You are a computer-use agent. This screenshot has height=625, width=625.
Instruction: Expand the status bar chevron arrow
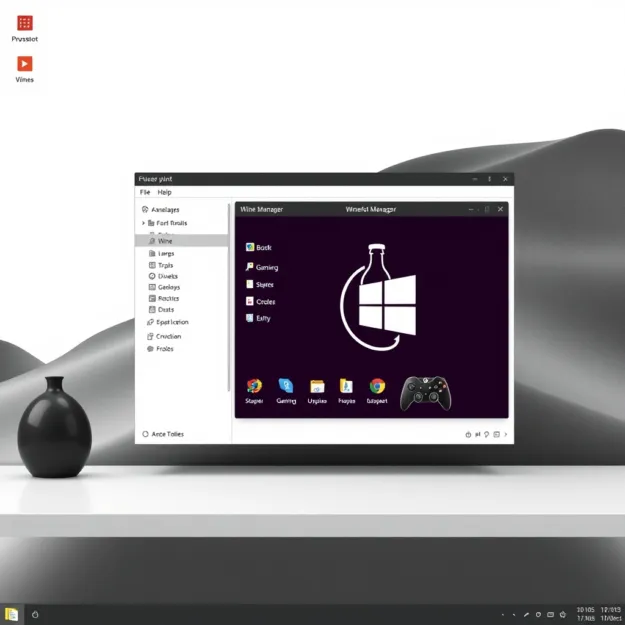[506, 434]
